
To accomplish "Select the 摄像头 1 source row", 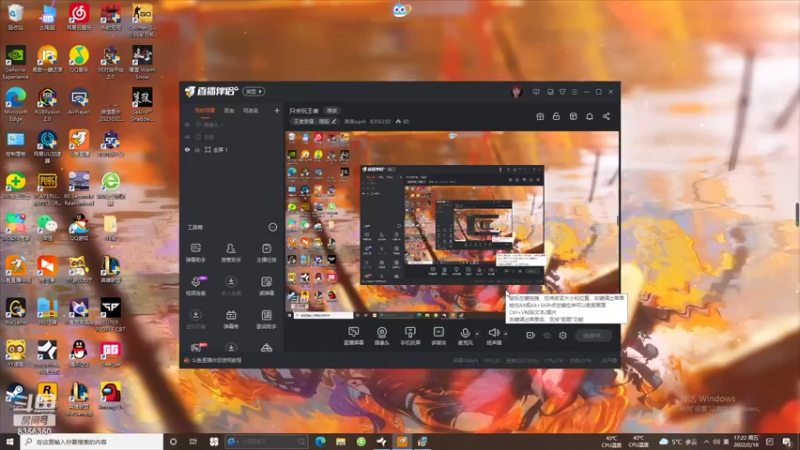I will (232, 124).
